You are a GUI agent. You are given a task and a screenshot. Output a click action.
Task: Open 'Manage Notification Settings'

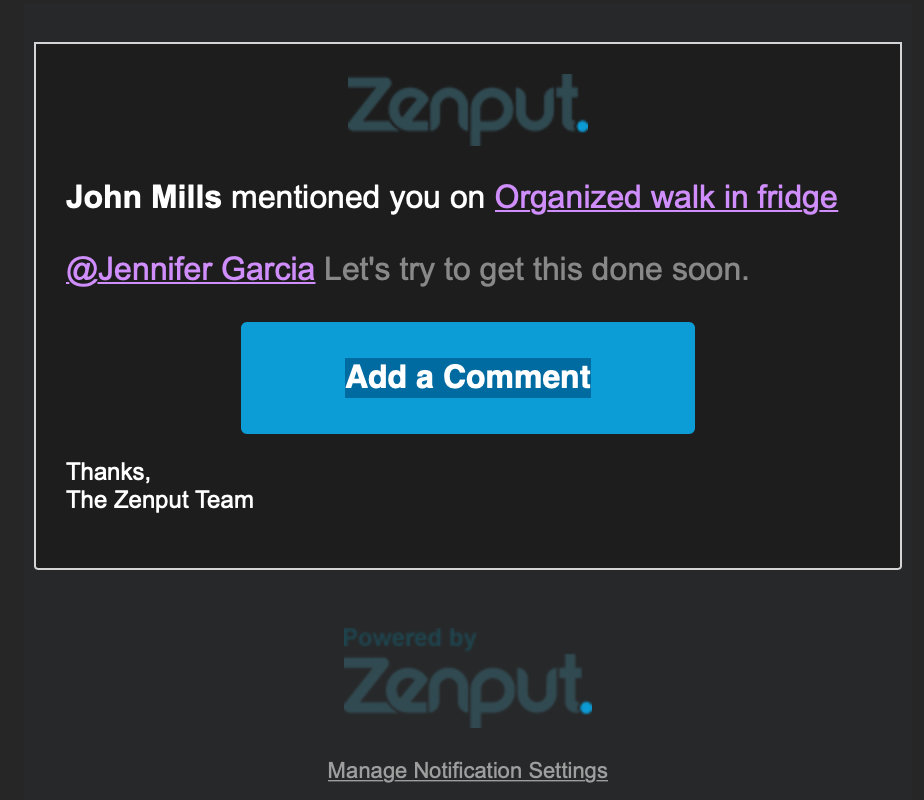click(467, 771)
